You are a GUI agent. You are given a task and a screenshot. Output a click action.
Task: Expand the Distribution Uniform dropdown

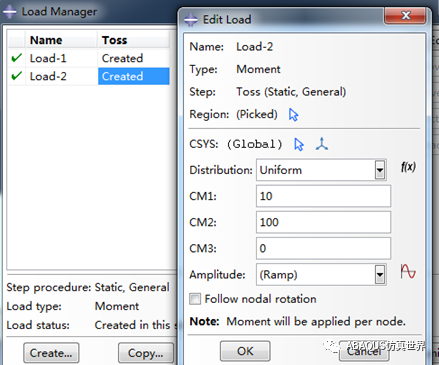coord(380,170)
